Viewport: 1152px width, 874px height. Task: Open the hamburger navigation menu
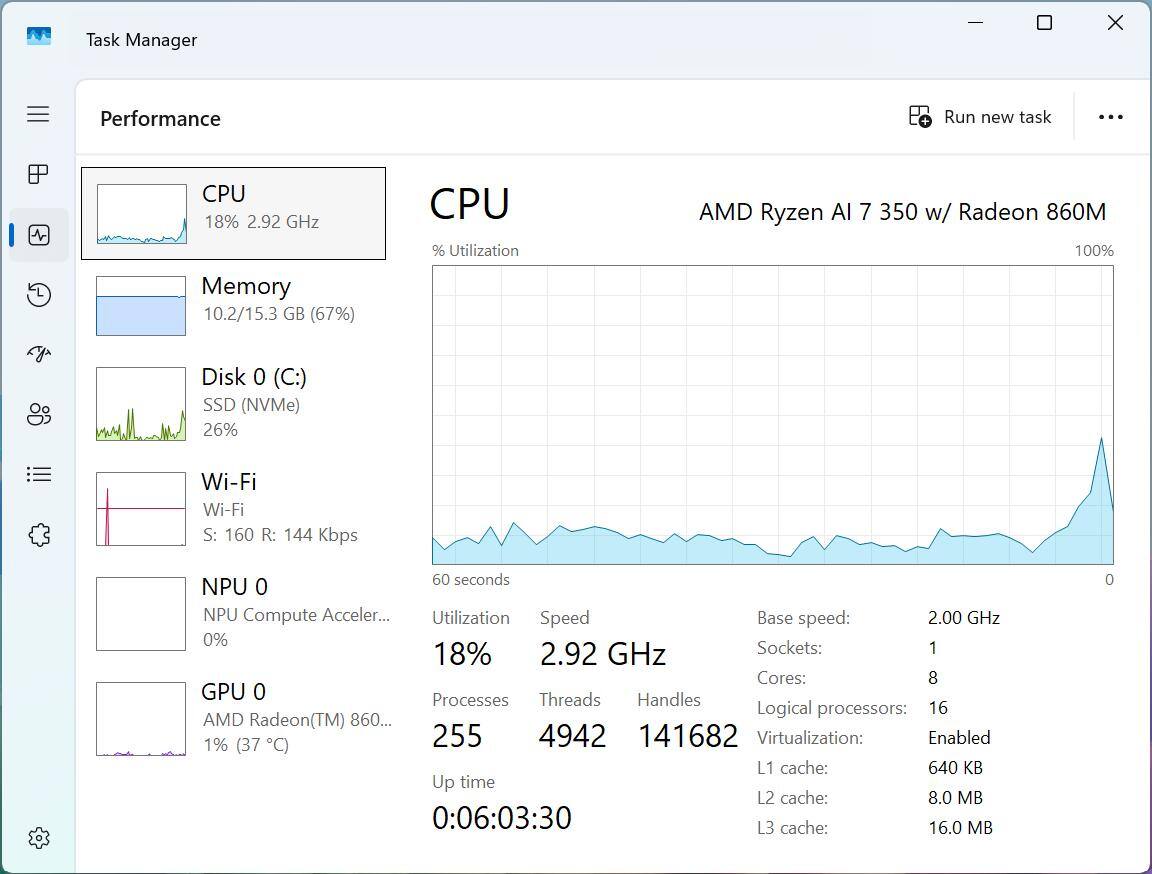click(x=38, y=114)
